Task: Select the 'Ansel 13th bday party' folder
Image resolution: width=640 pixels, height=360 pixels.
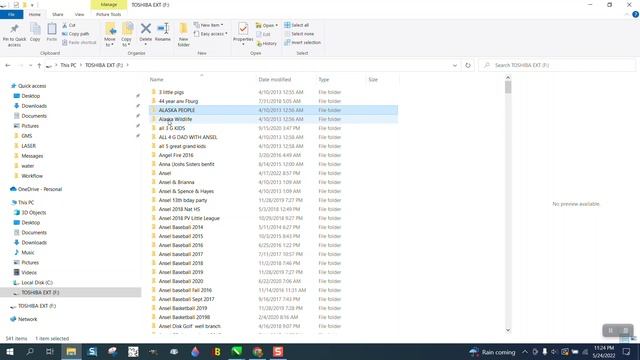Action: pos(183,200)
